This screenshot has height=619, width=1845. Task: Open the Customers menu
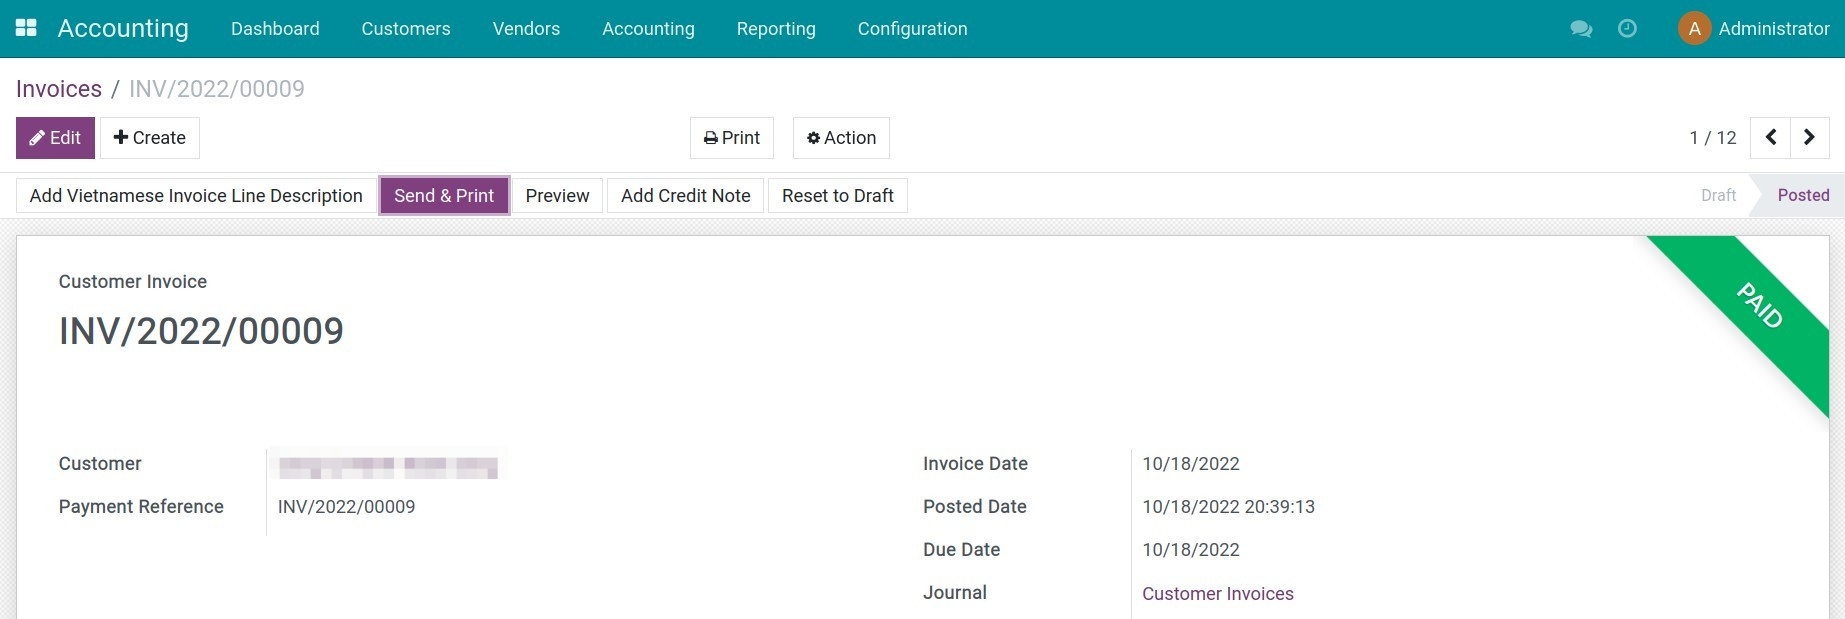pyautogui.click(x=406, y=29)
